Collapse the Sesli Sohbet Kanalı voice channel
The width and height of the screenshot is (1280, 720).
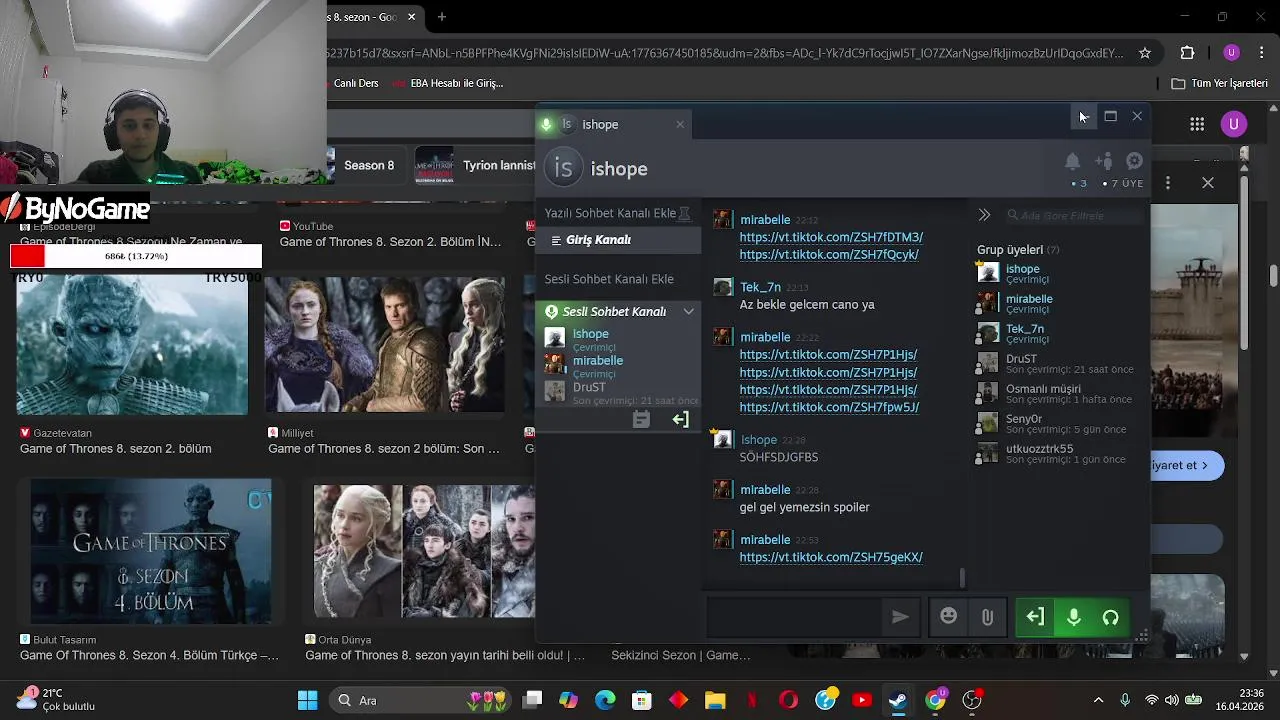(x=688, y=311)
